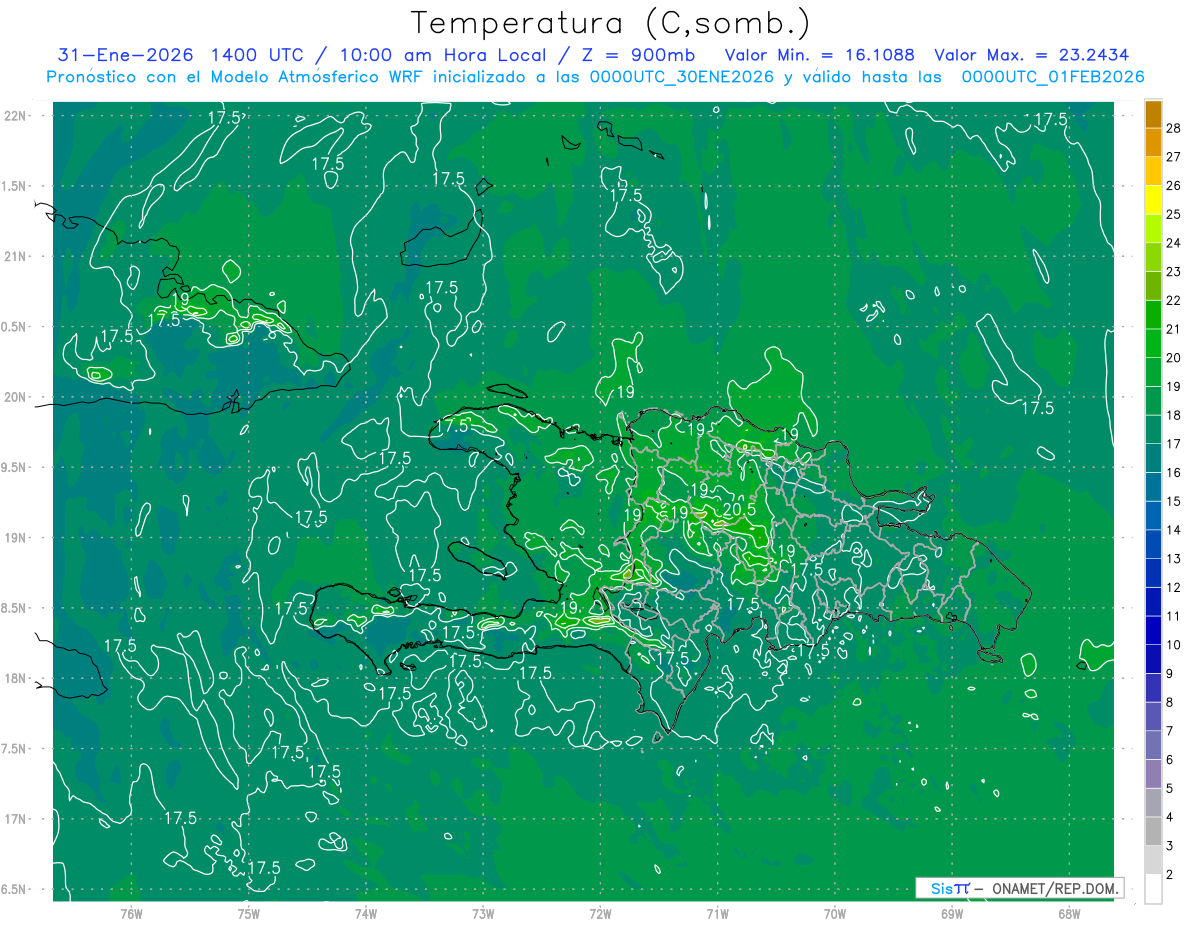1200x927 pixels.
Task: Click the "8" label on the color scale
Action: 1171,702
